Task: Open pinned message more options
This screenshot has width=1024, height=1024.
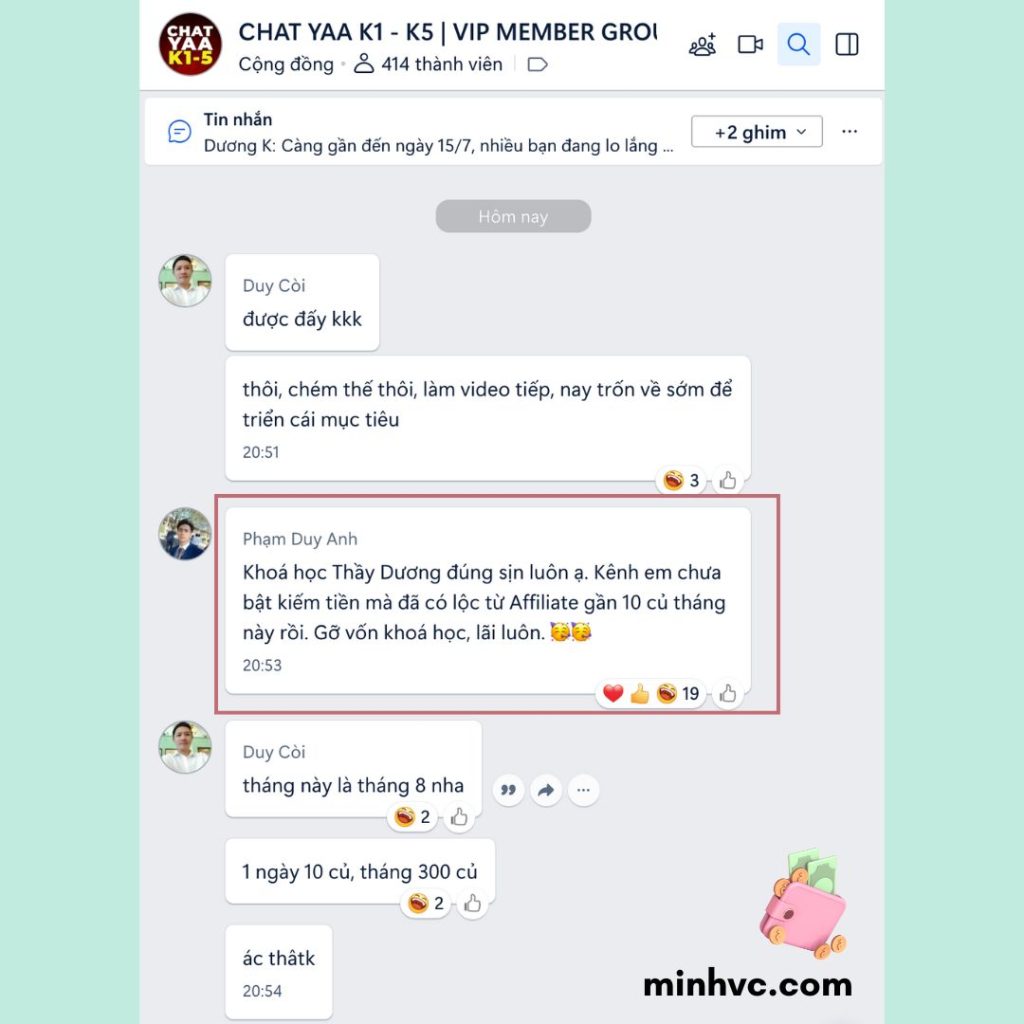Action: click(x=849, y=132)
